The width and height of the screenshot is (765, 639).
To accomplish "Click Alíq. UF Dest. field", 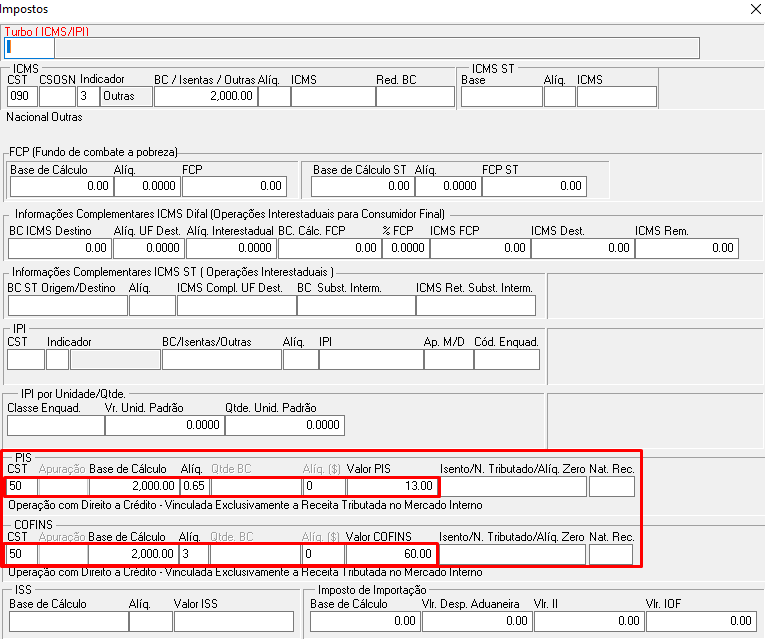I will pos(149,248).
